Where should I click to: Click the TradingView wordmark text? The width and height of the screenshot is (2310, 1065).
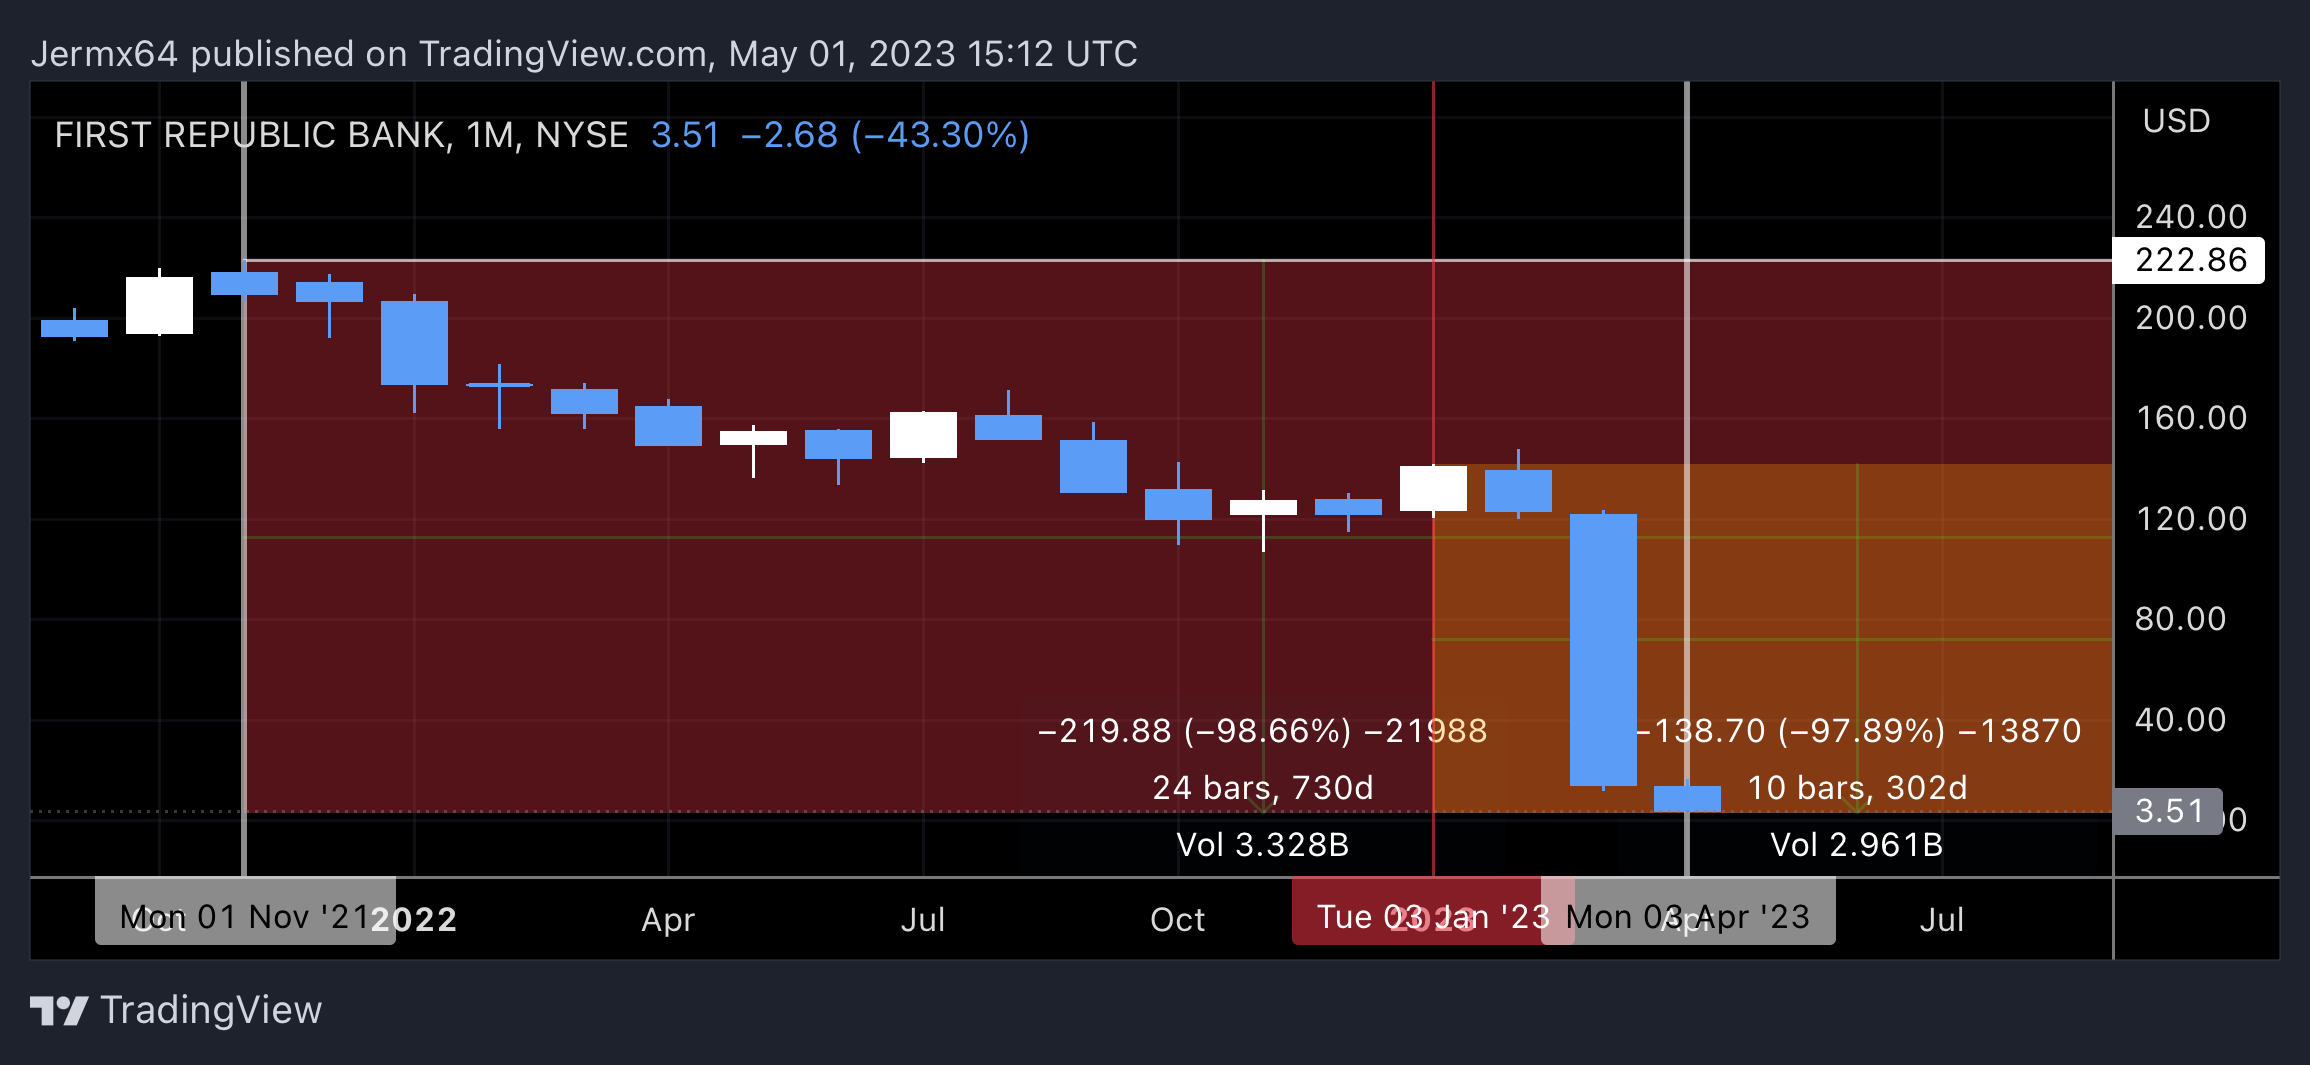[211, 1010]
